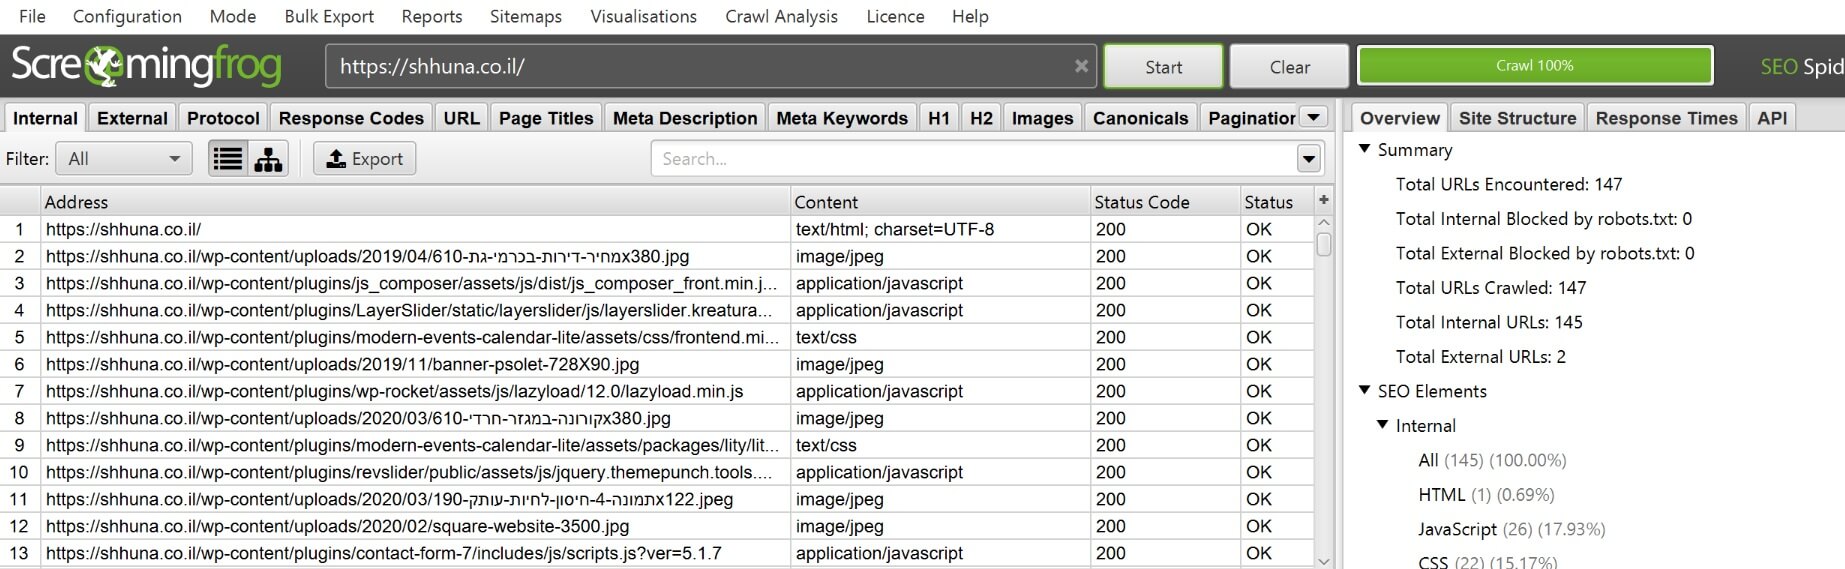Click the Start crawl button
The height and width of the screenshot is (569, 1845).
pos(1163,66)
